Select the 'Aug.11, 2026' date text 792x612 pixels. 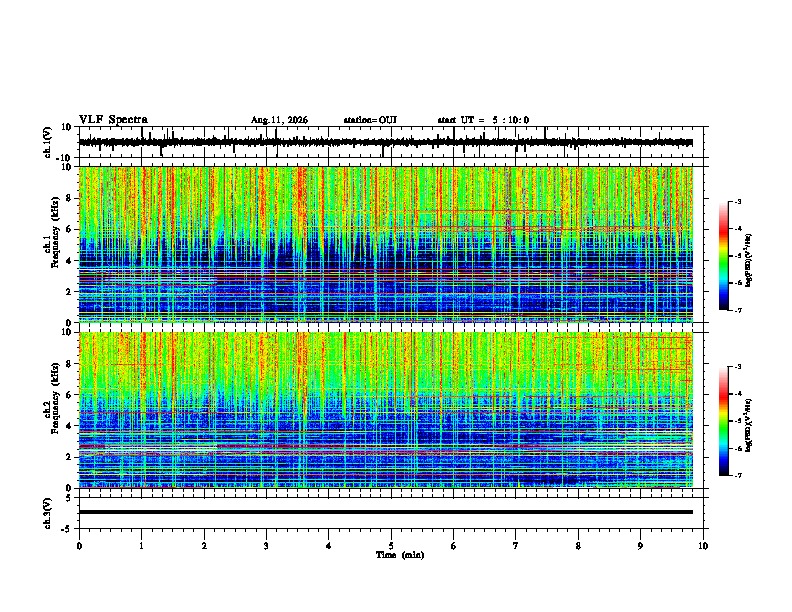(279, 120)
